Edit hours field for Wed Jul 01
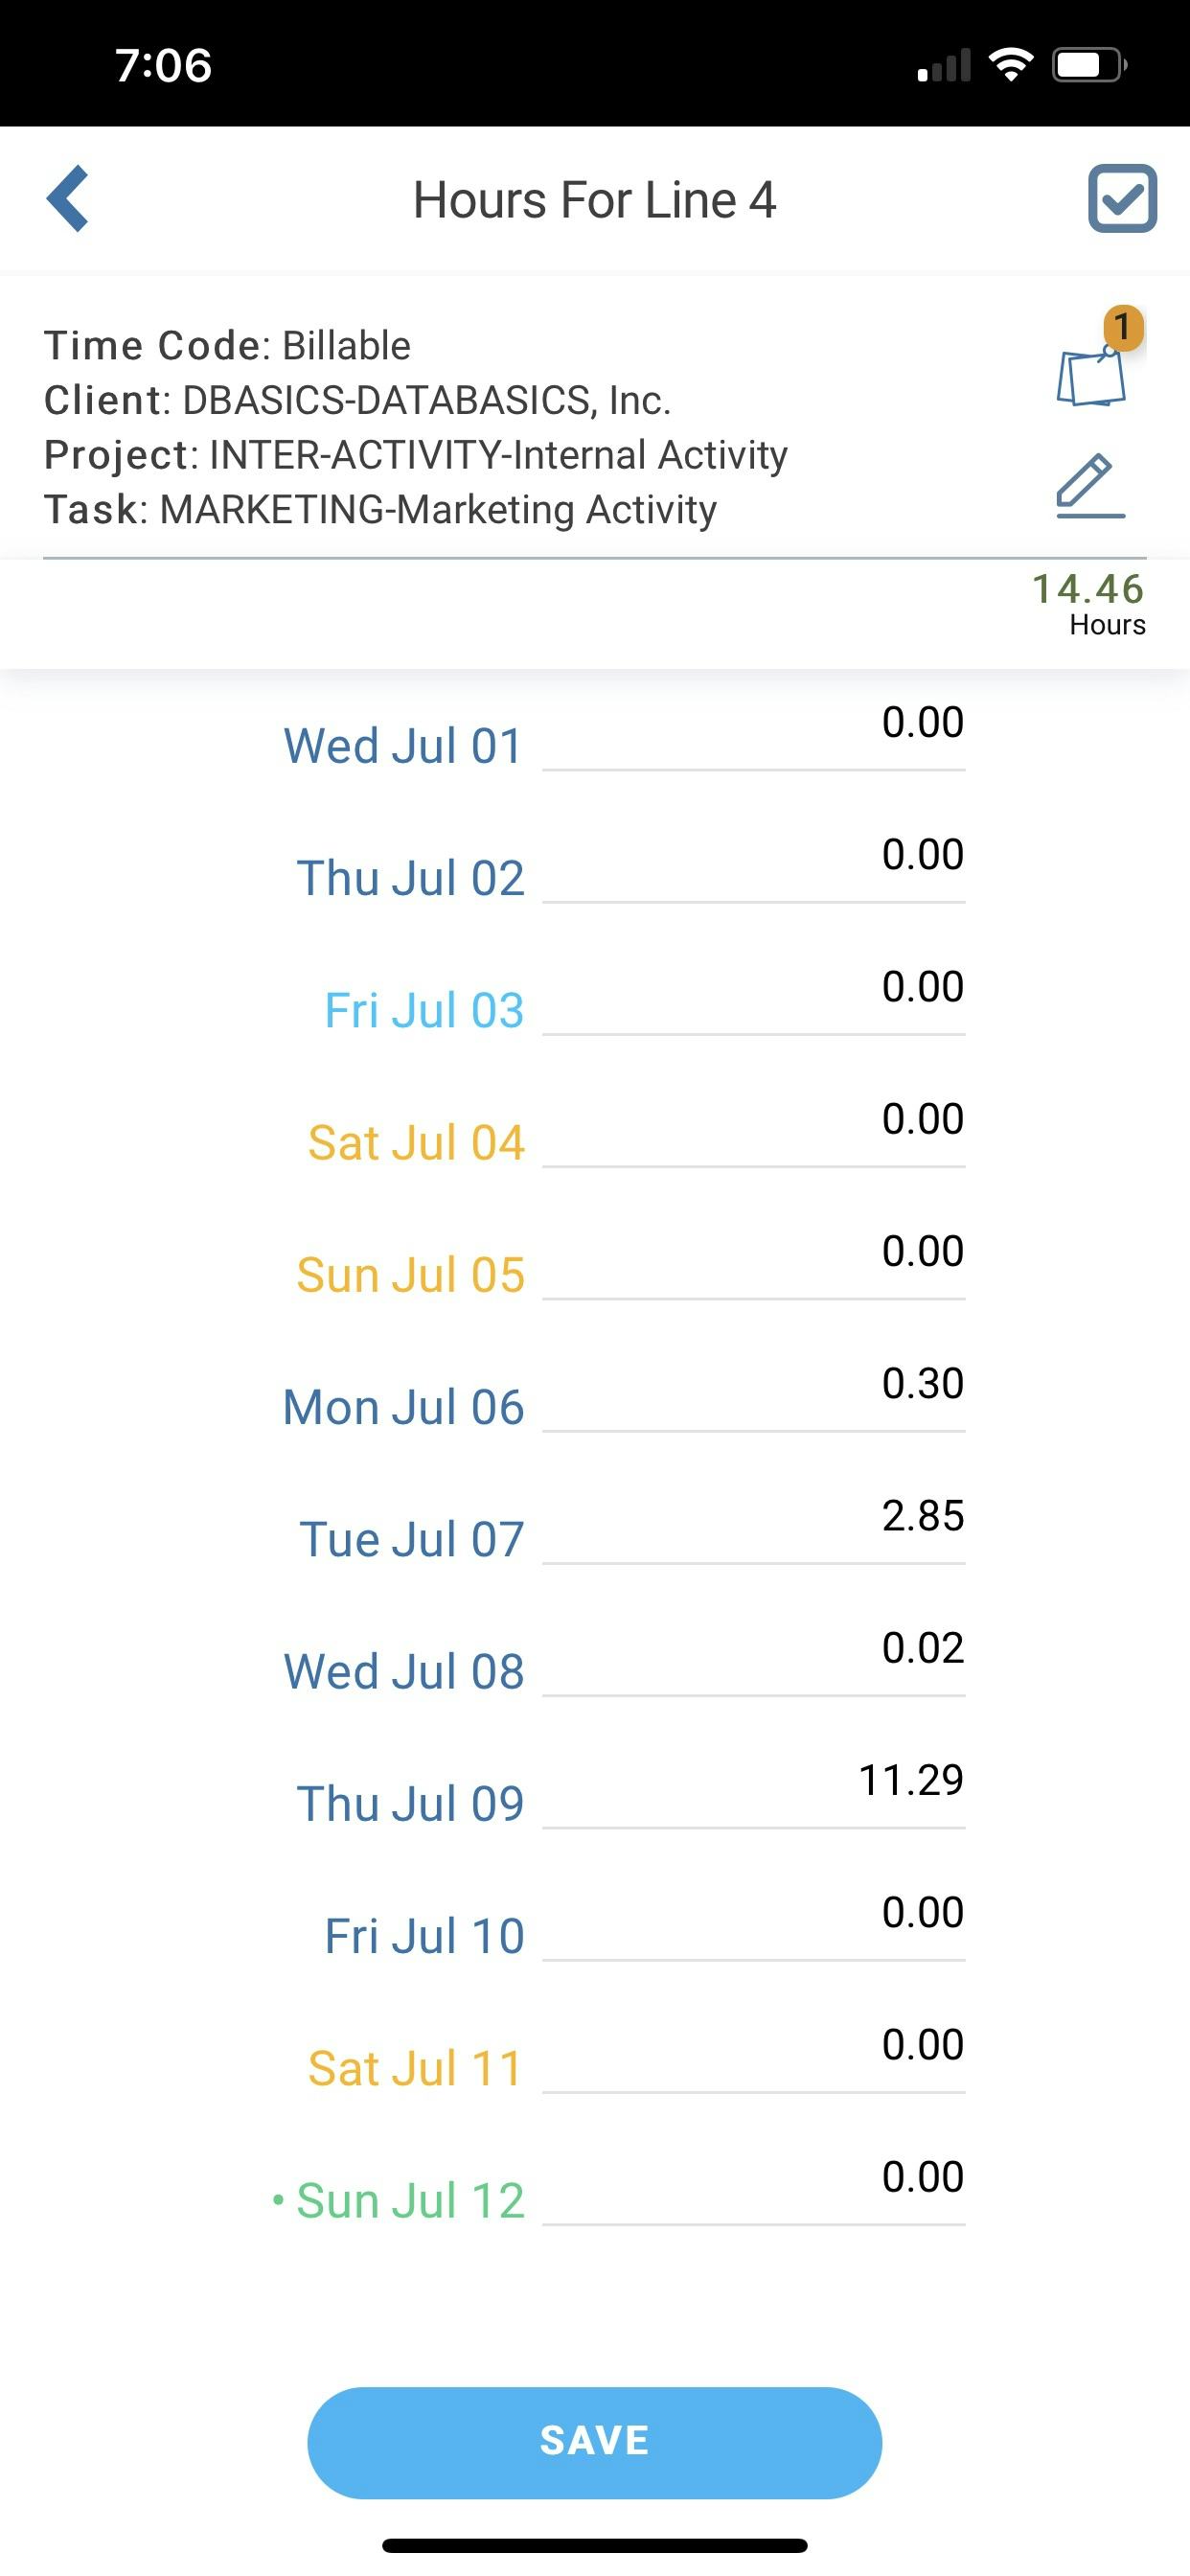 click(x=753, y=736)
